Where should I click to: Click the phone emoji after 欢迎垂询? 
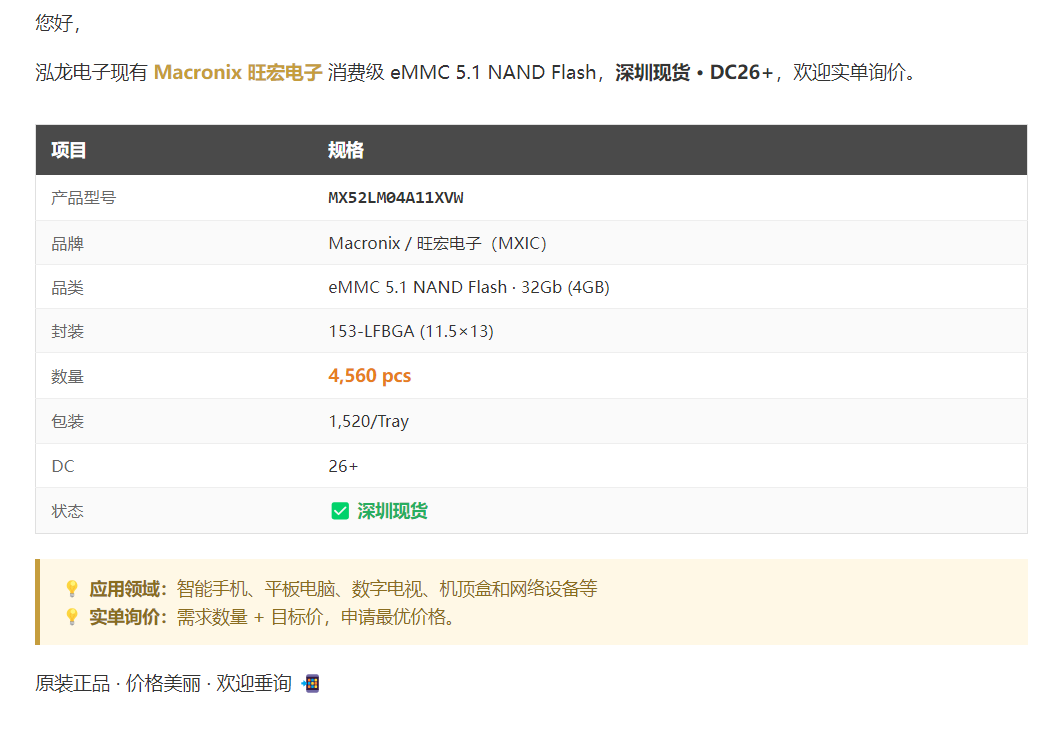point(310,683)
